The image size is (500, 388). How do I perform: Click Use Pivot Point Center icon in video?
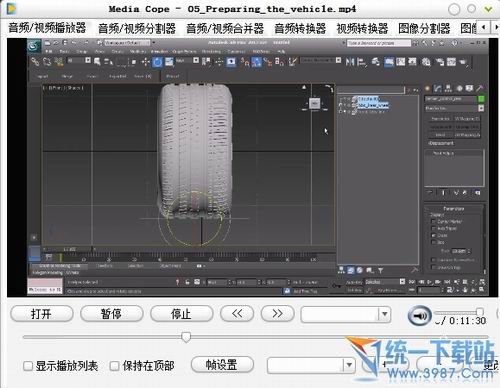tap(206, 62)
